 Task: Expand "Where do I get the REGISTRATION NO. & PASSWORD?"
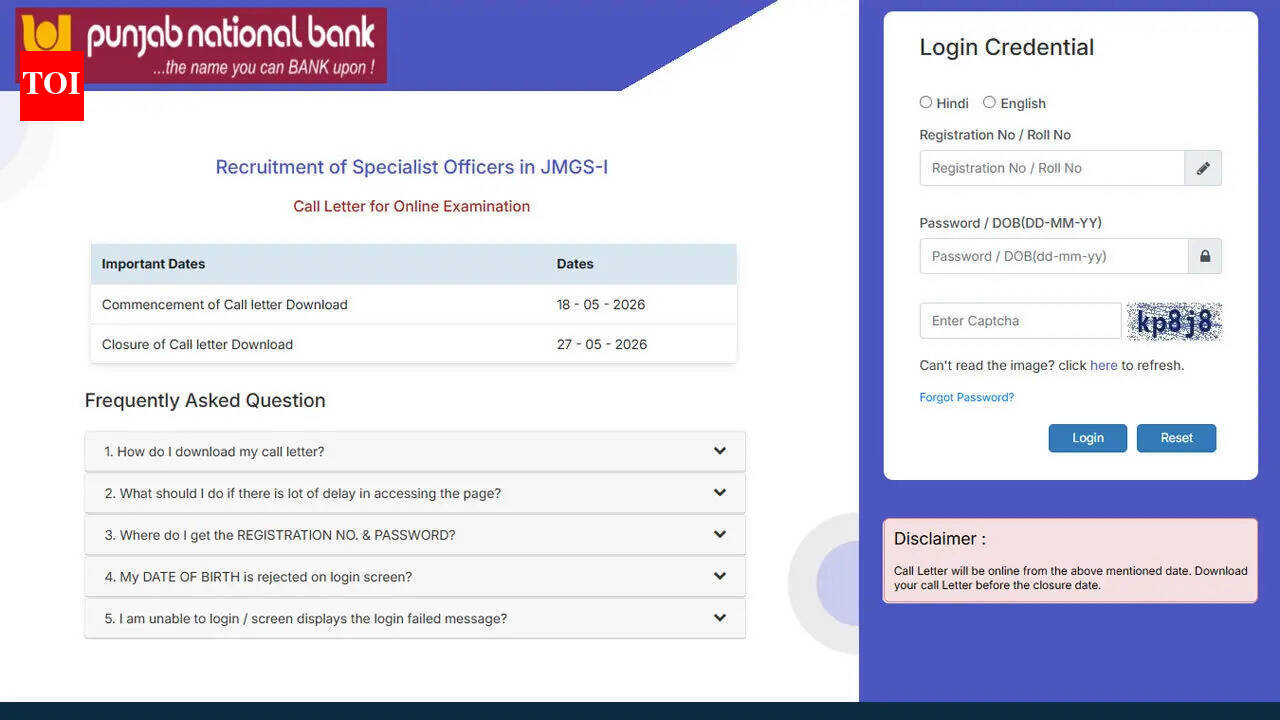(x=415, y=535)
